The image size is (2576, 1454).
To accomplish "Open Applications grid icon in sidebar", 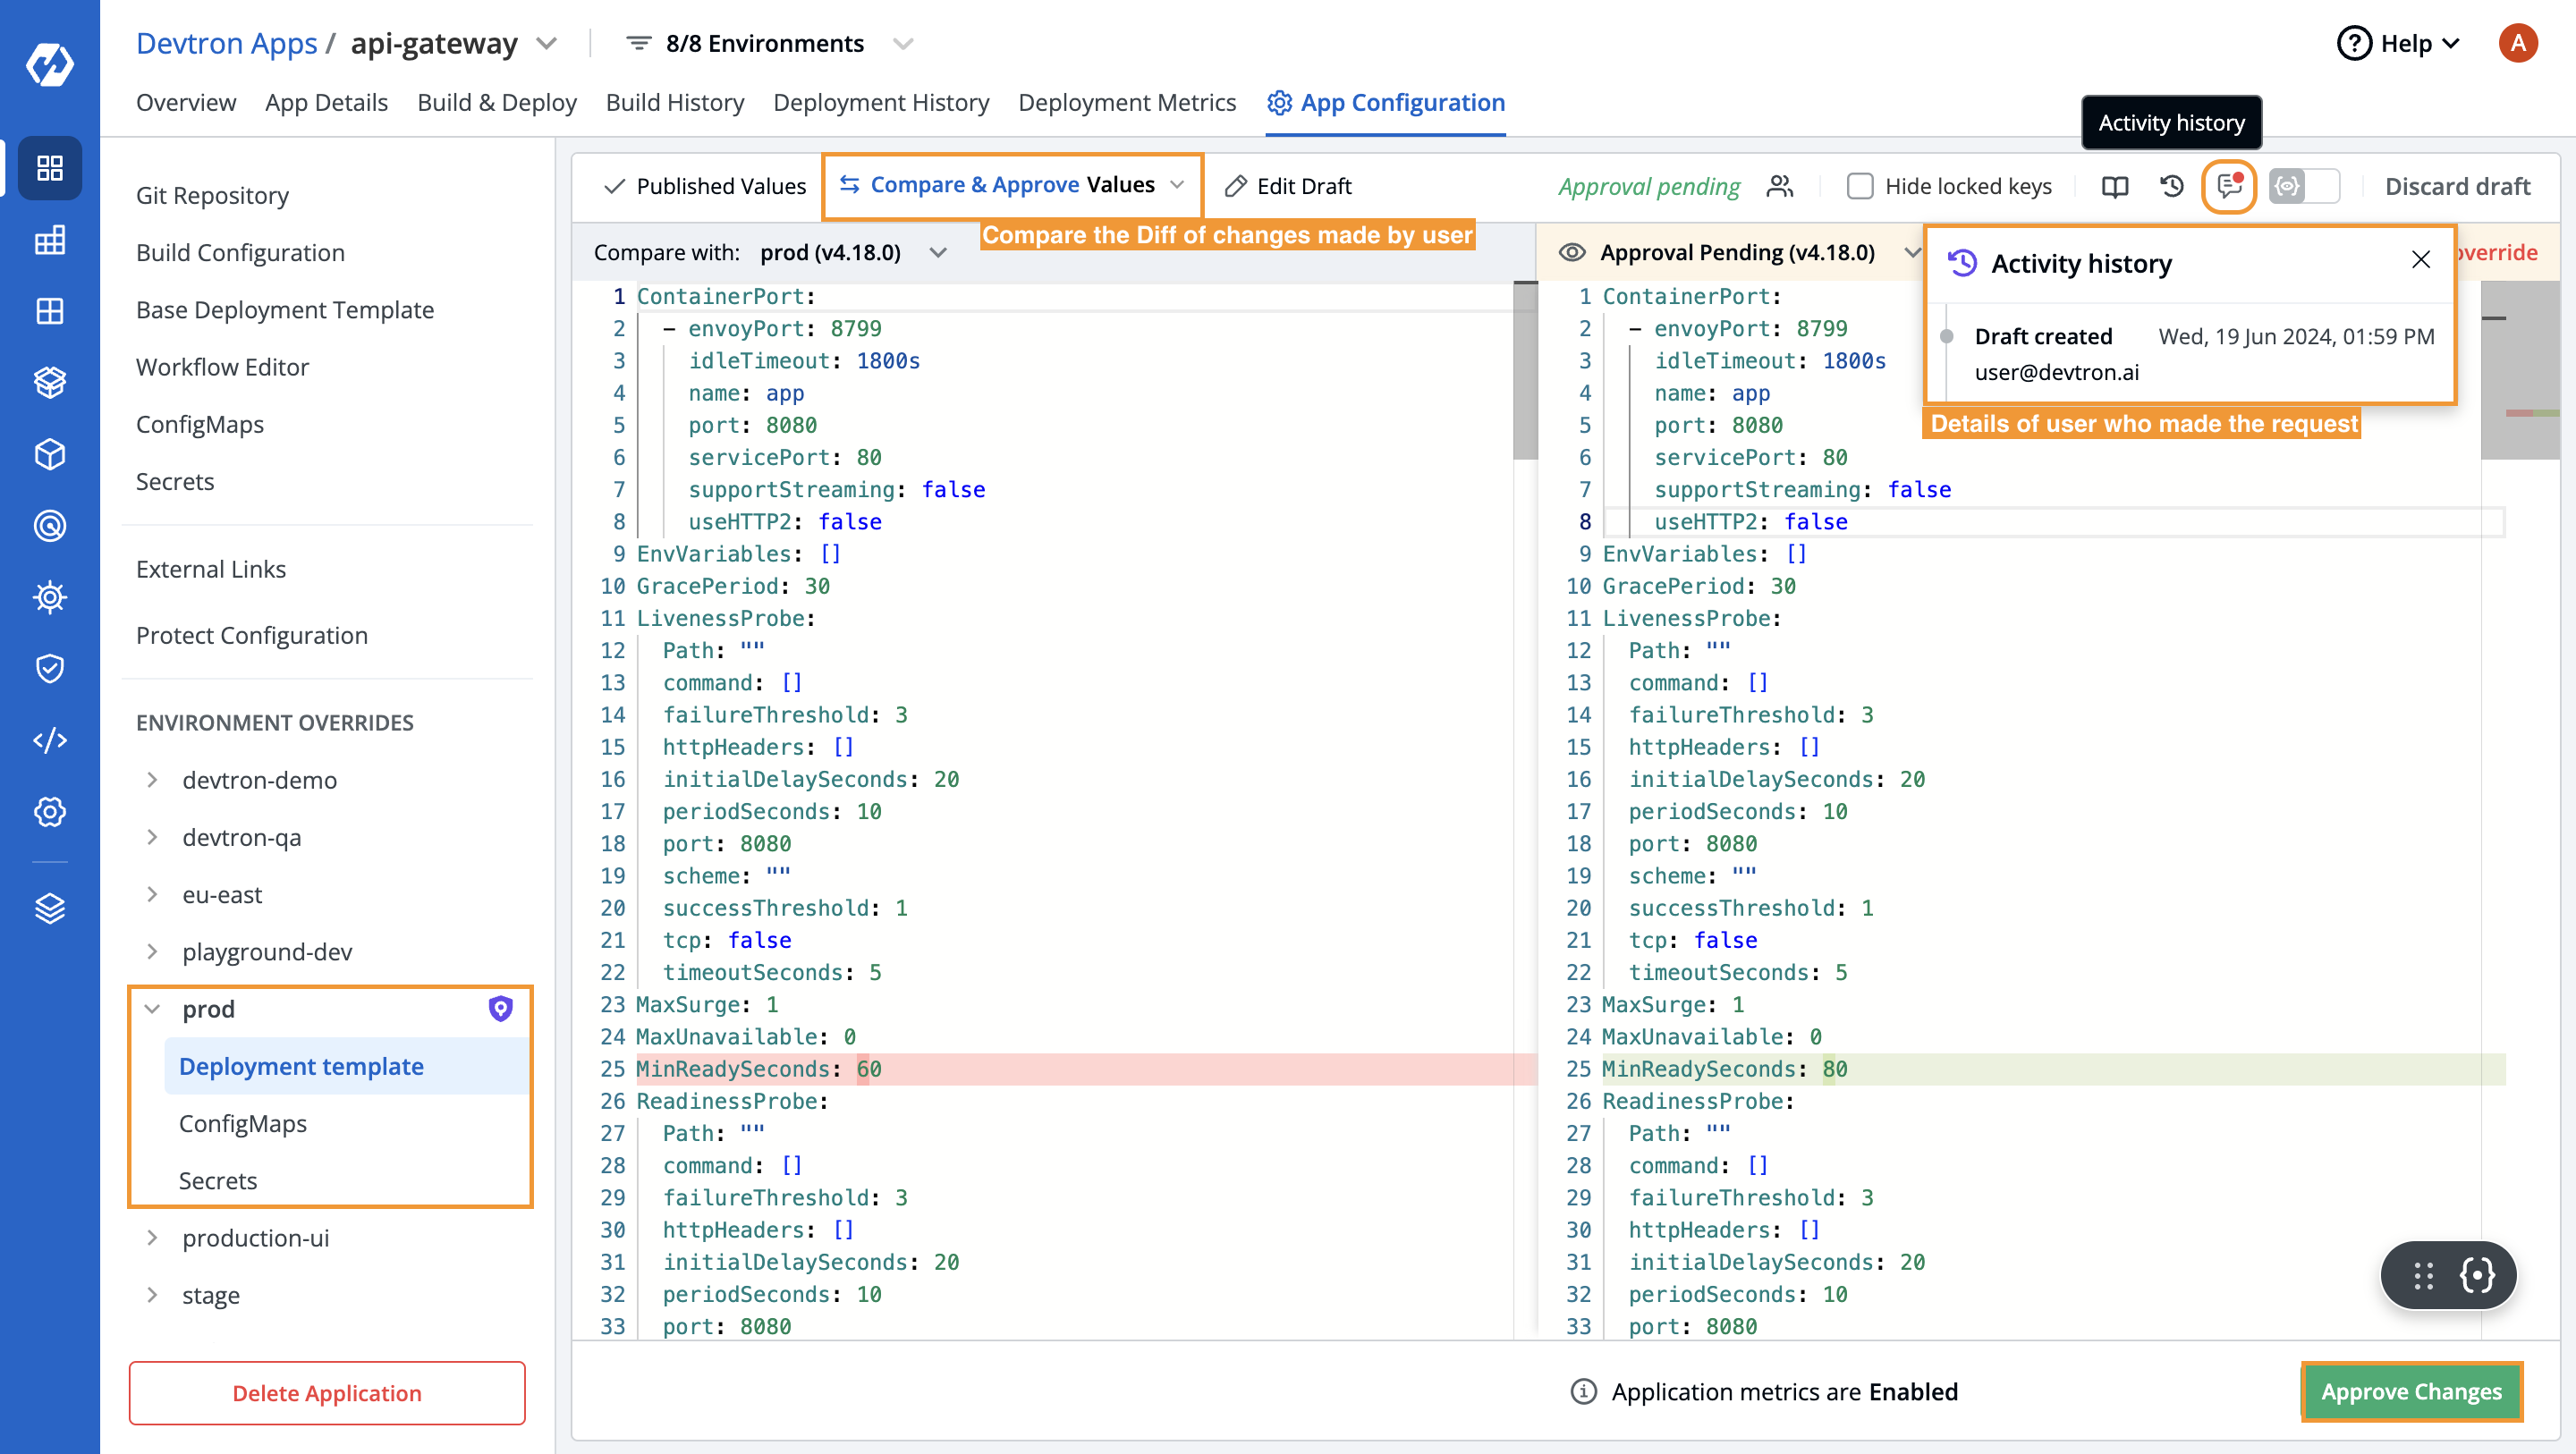I will pos(49,167).
